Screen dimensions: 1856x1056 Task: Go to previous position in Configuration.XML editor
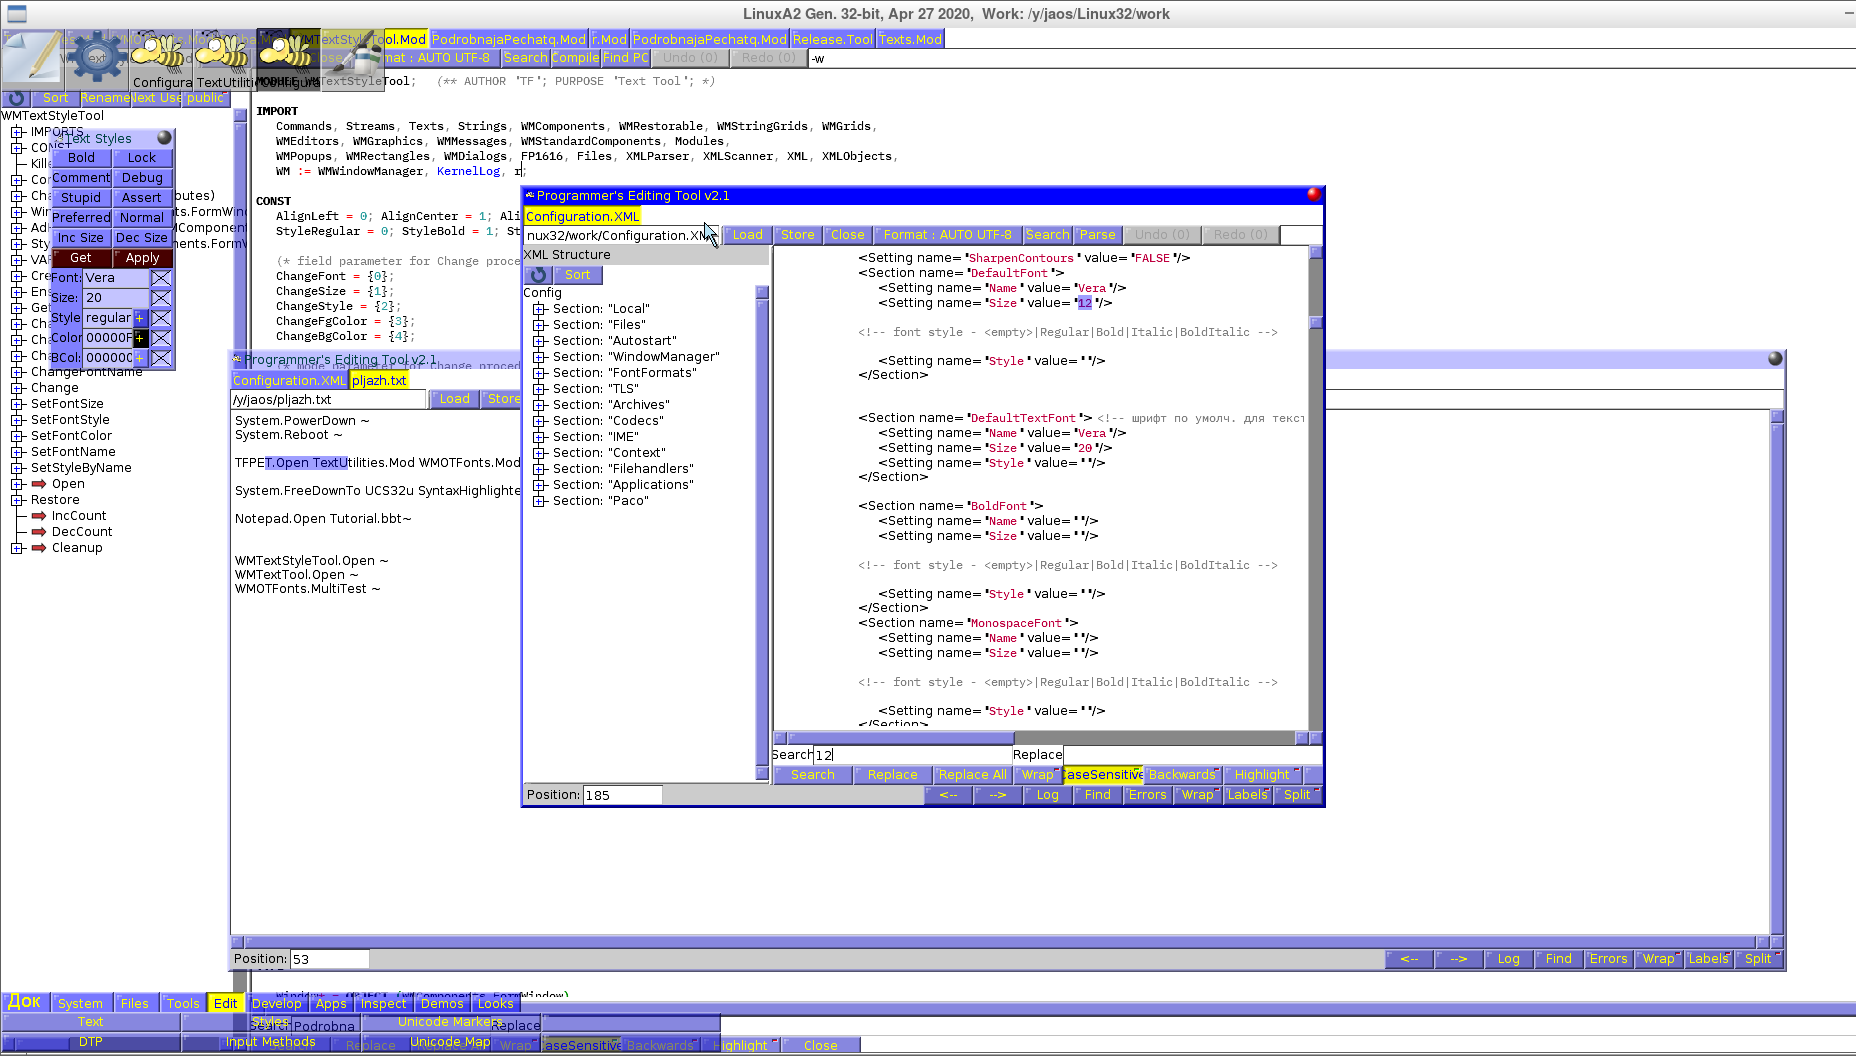[948, 795]
